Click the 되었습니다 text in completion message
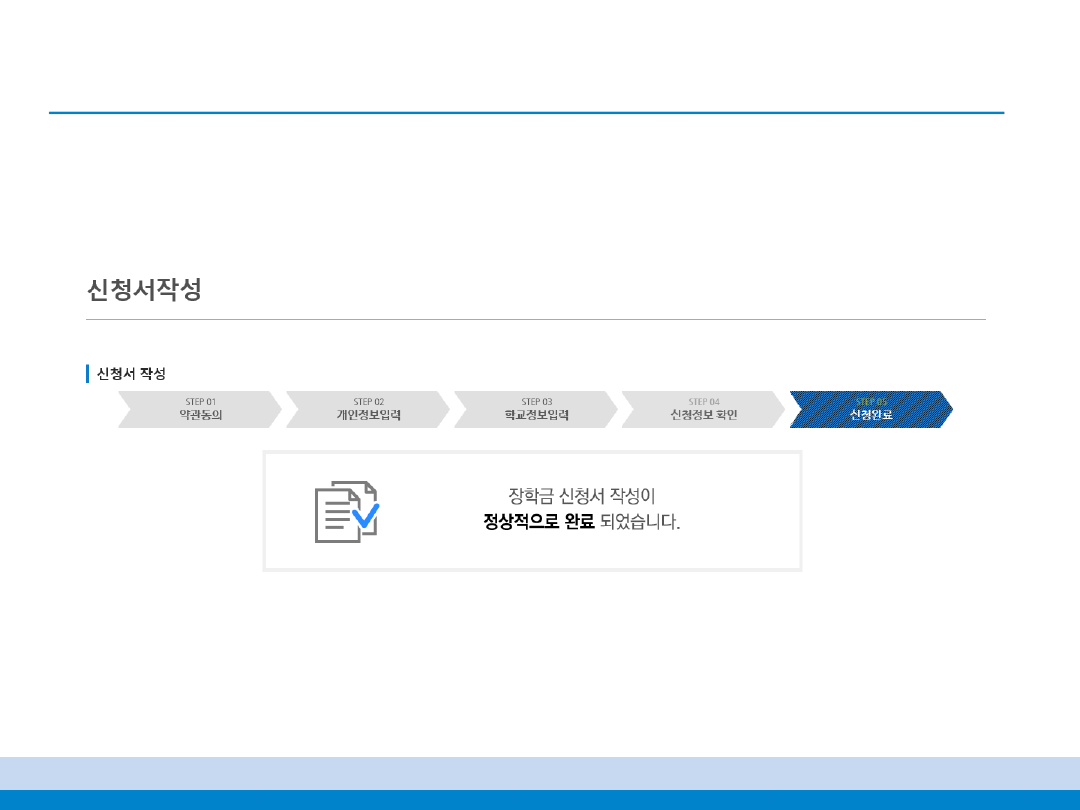The image size is (1080, 810). 640,522
